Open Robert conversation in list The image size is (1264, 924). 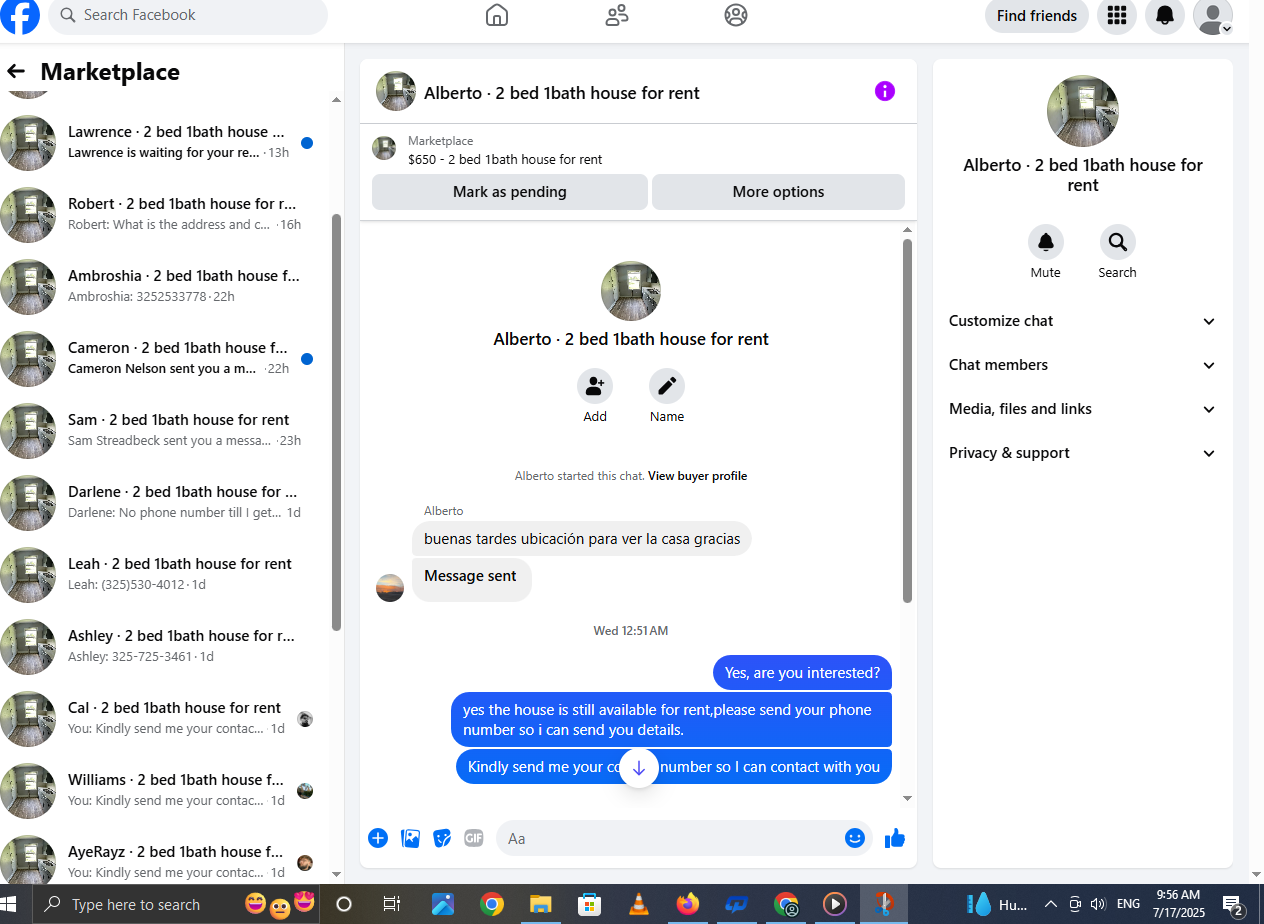(165, 214)
